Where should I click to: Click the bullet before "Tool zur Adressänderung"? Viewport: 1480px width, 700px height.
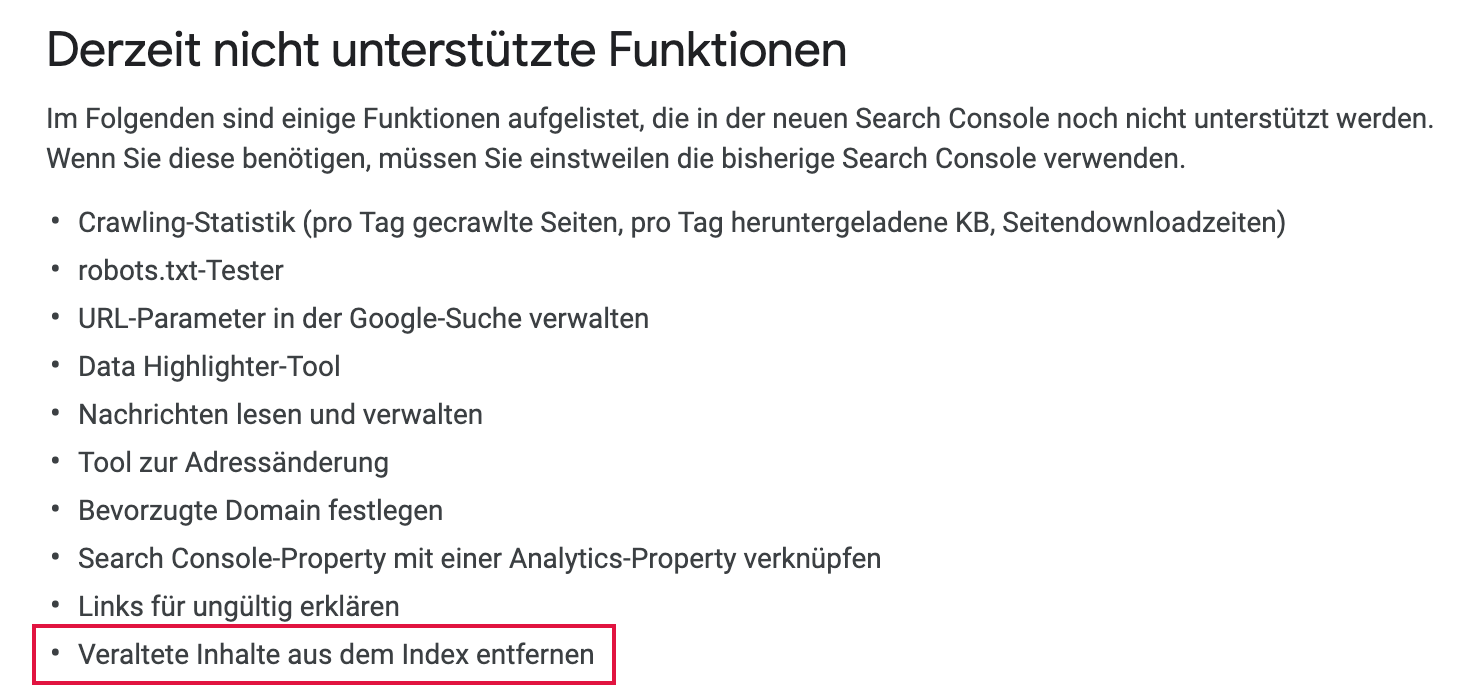(x=56, y=462)
